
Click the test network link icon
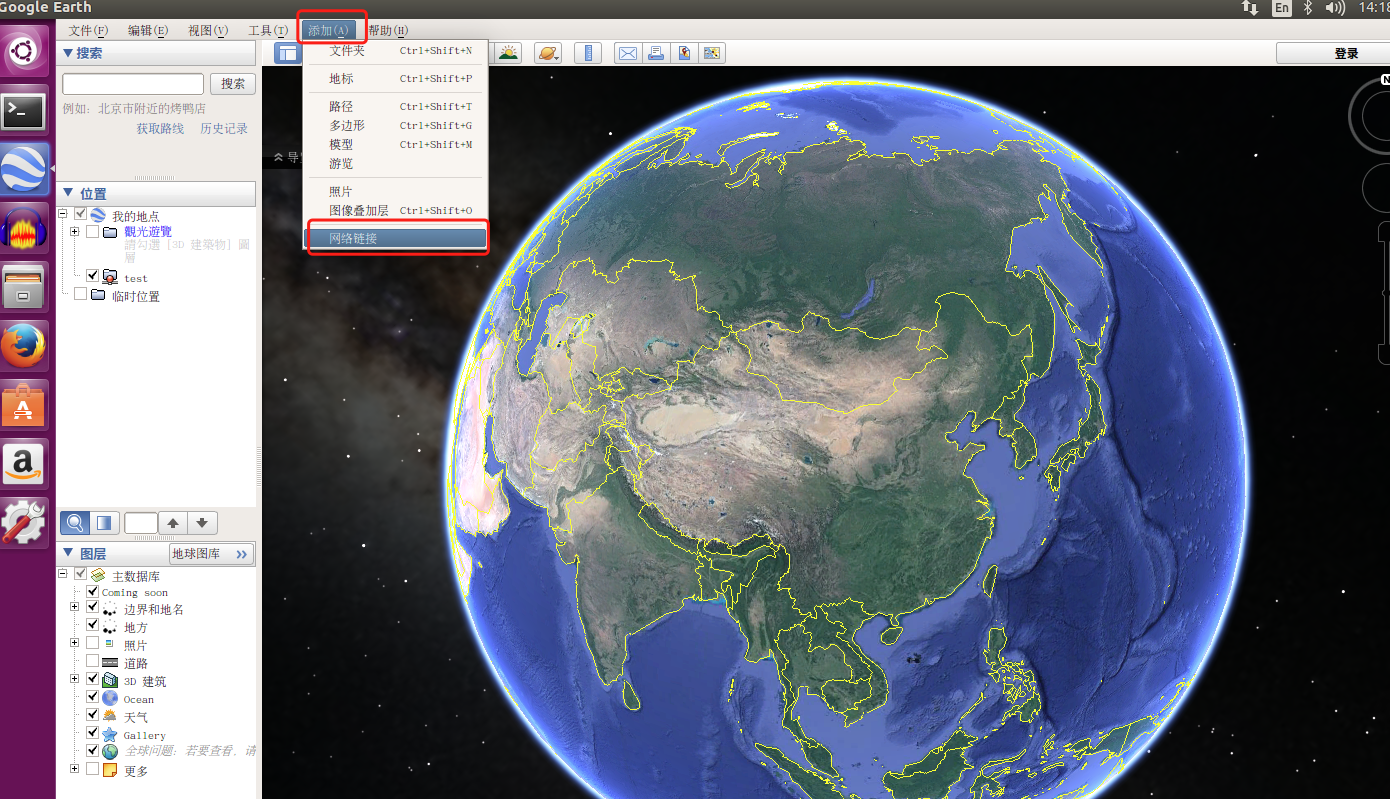[110, 277]
